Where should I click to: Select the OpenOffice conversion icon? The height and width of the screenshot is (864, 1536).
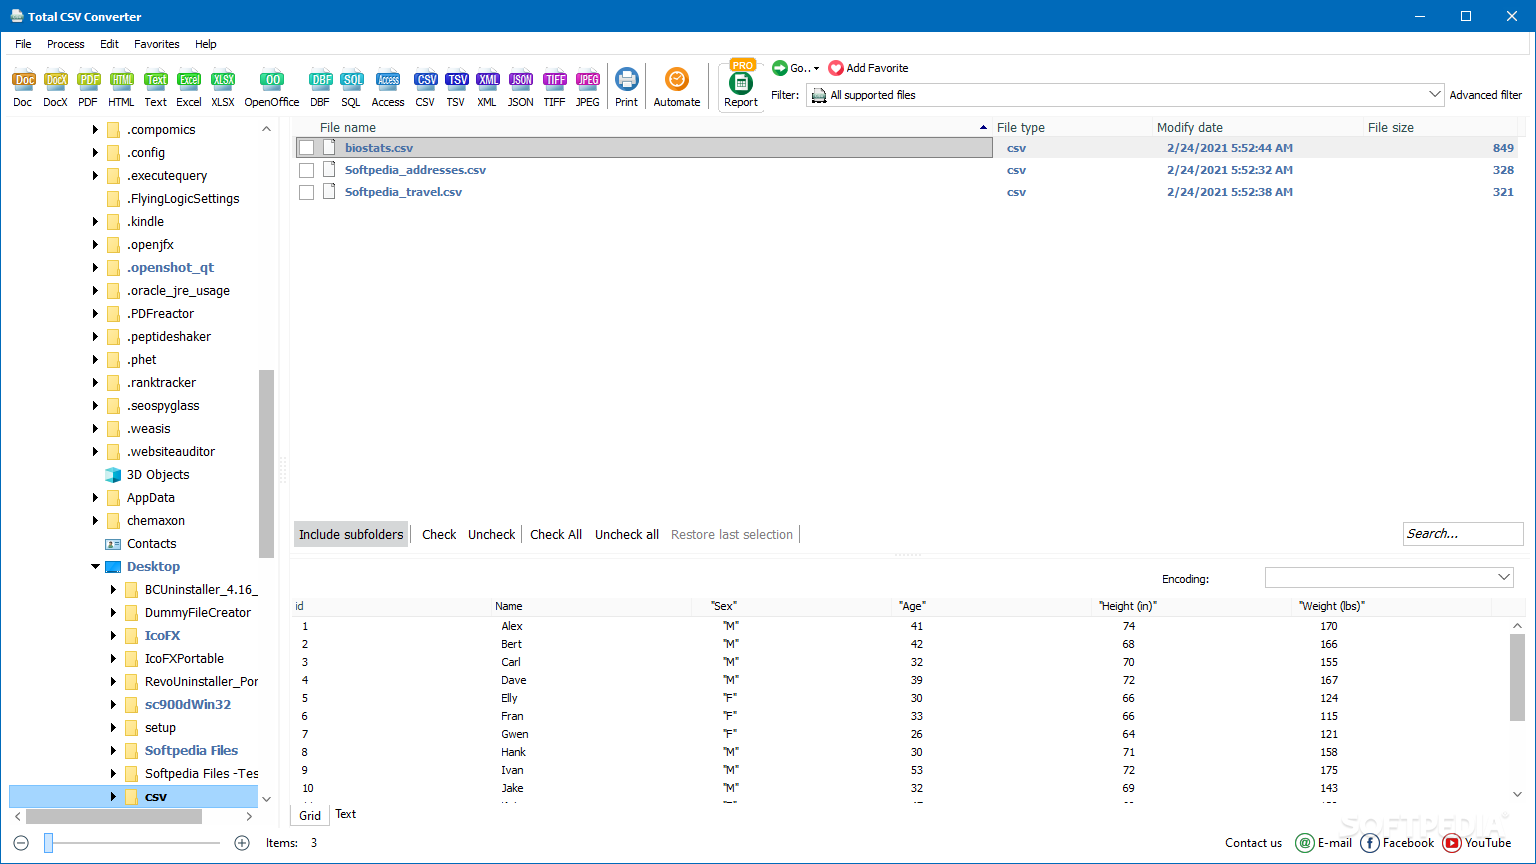point(272,88)
